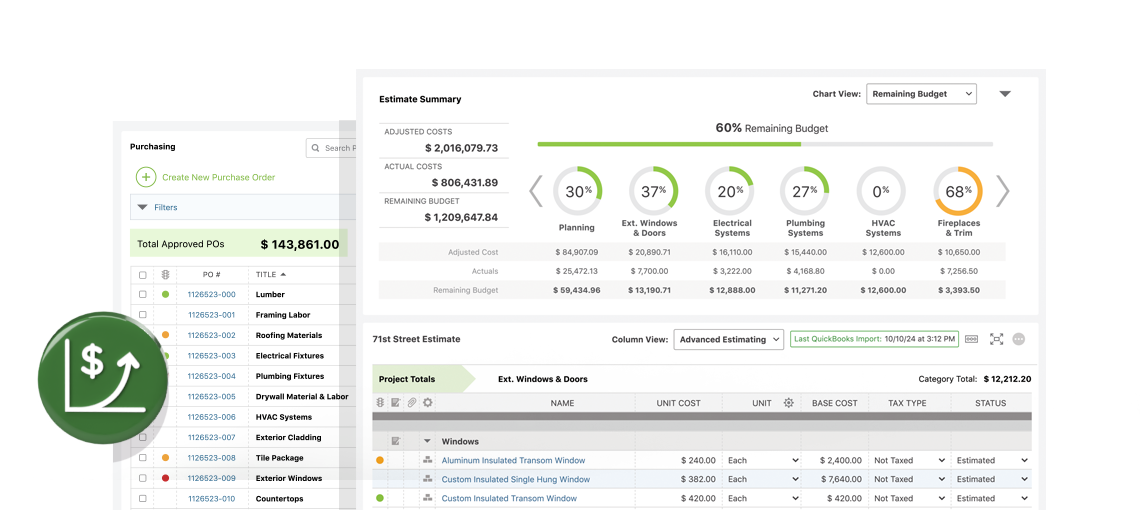Open purchase order 1126523-005
1140x510 pixels.
[212, 397]
